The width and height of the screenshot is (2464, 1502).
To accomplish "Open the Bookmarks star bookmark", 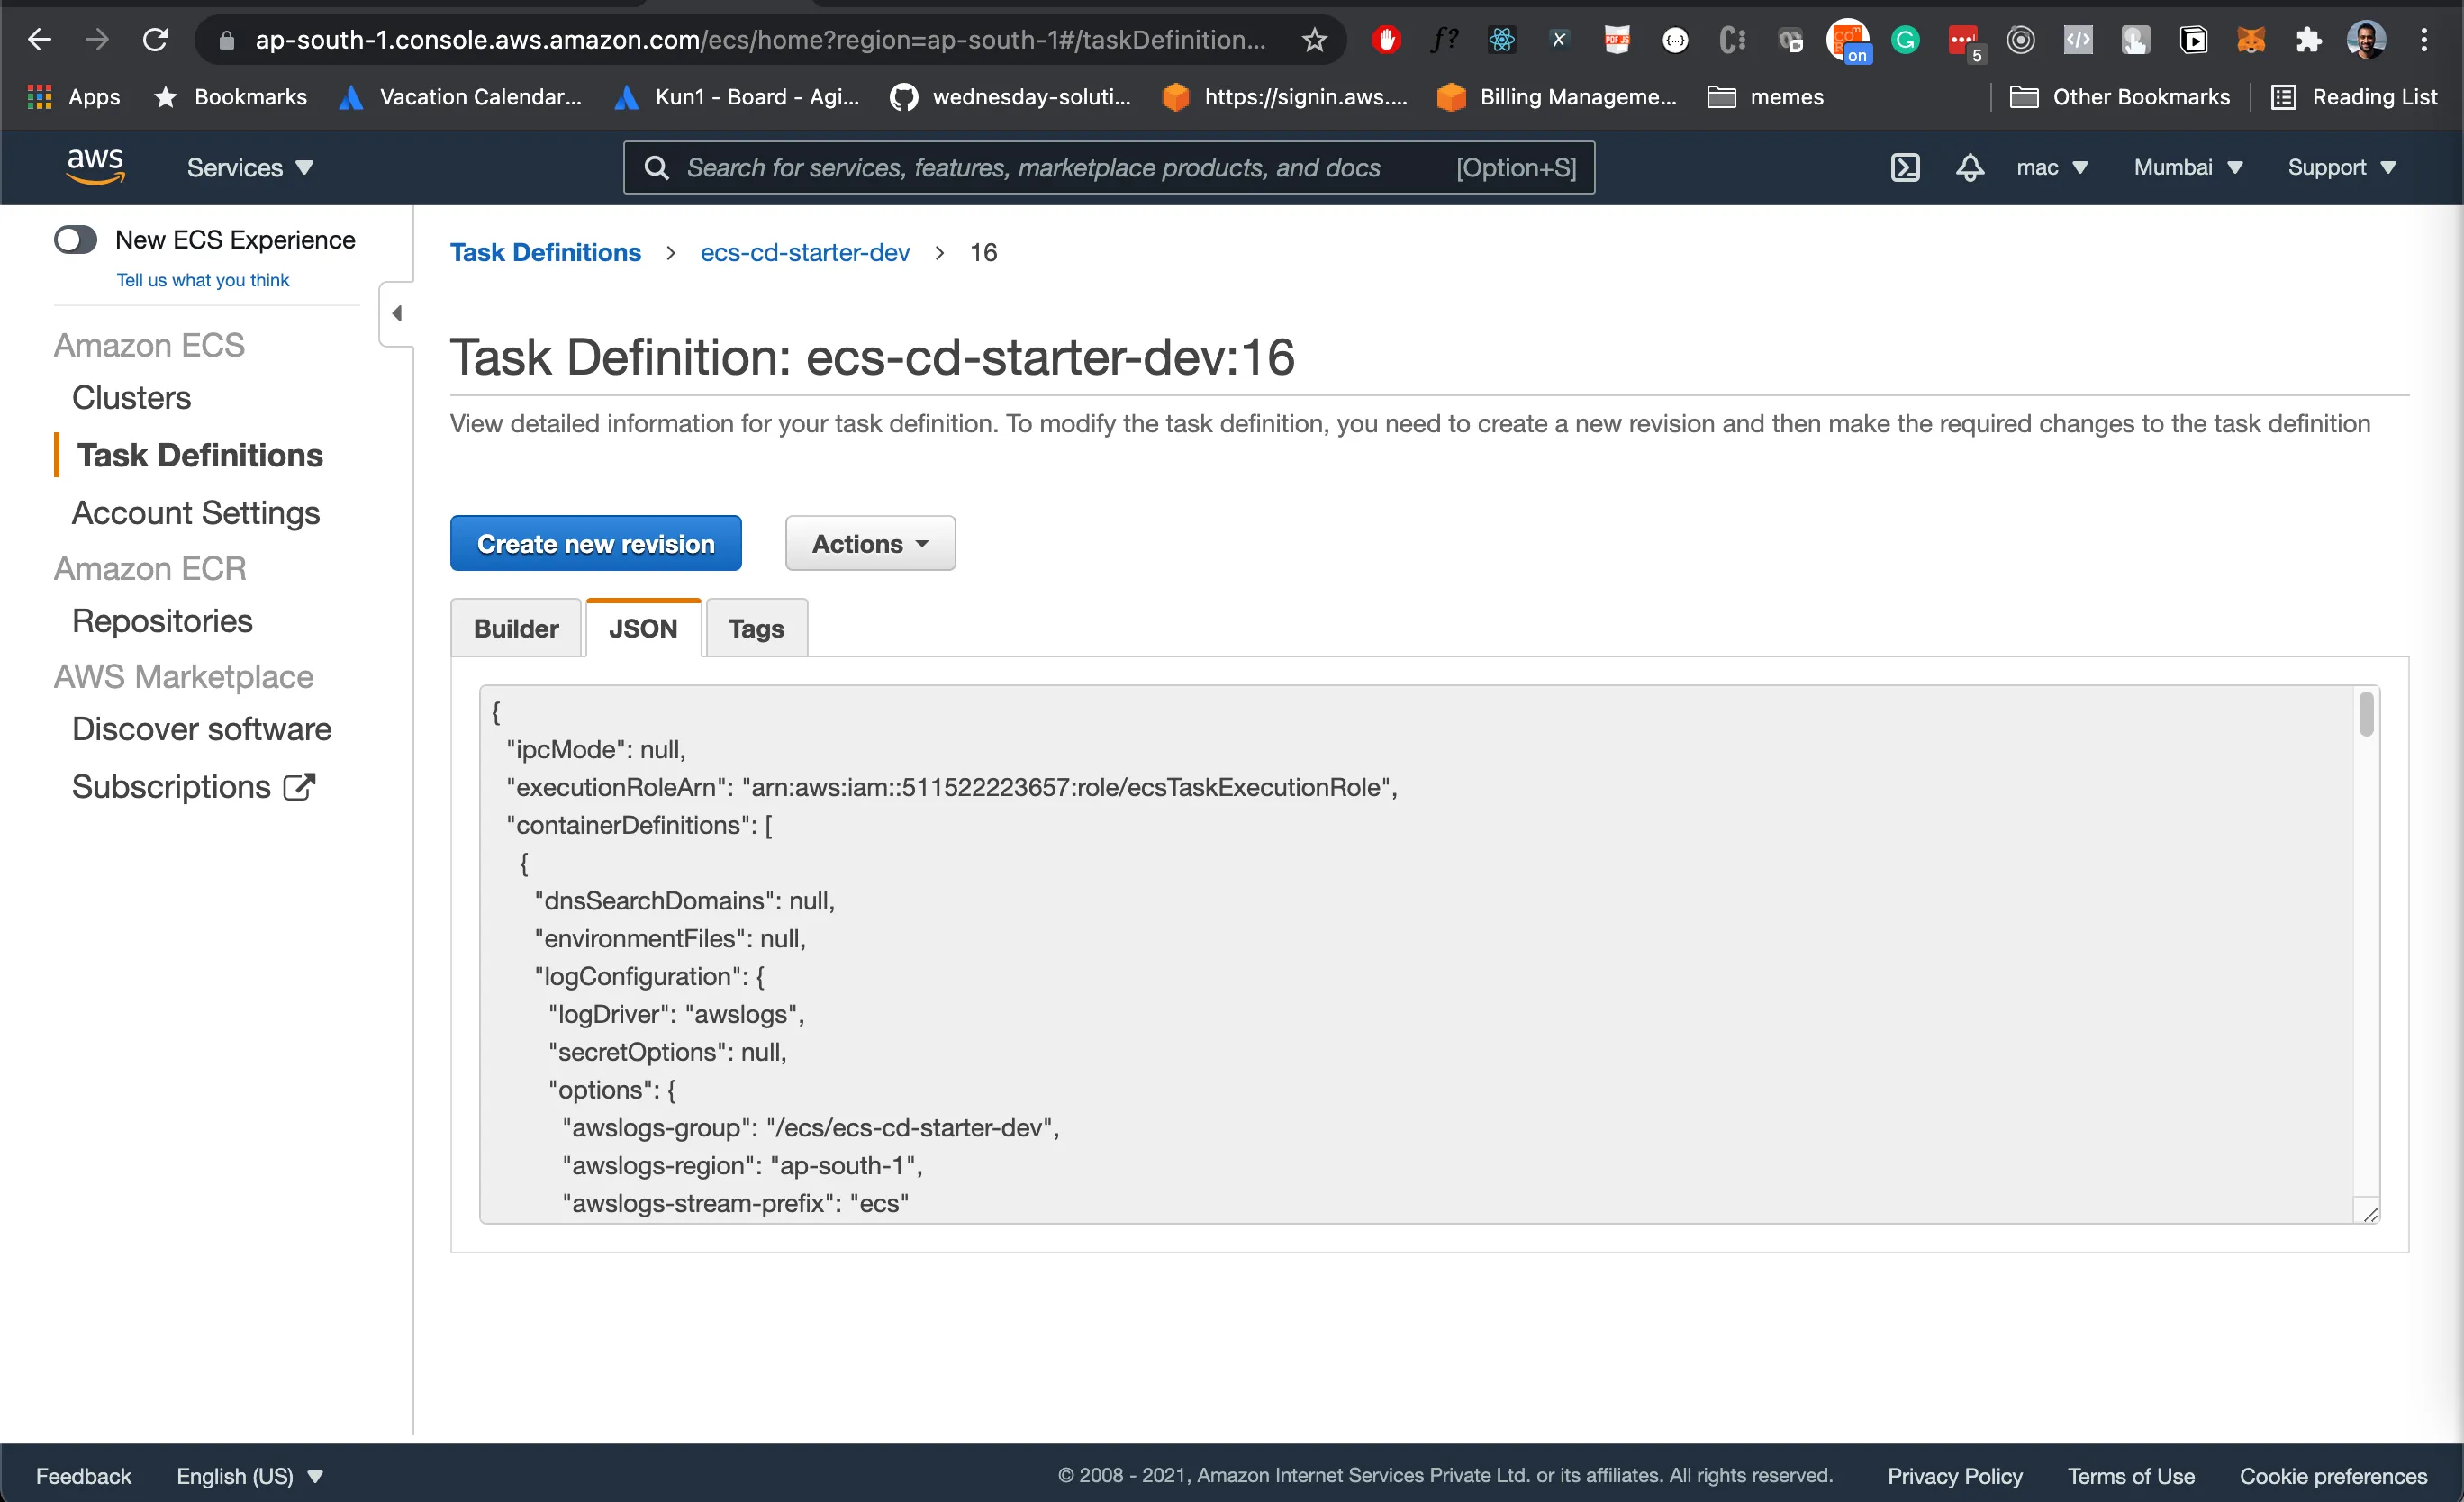I will (x=230, y=97).
